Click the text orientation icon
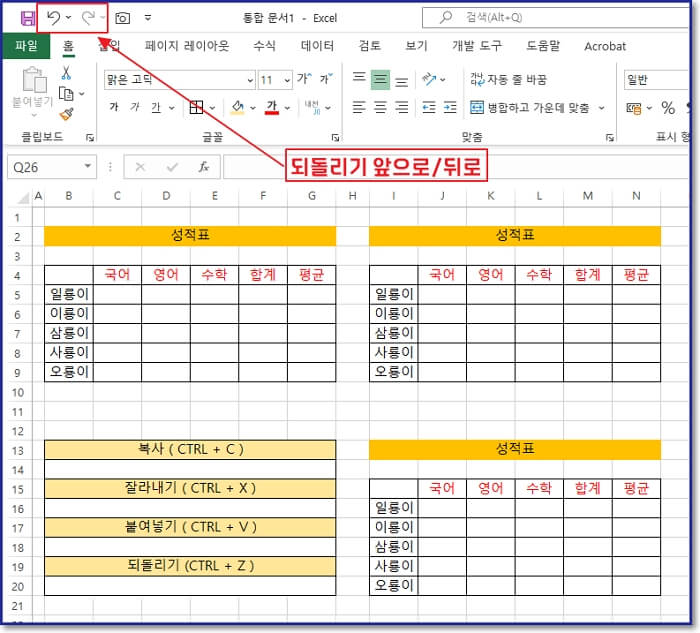Image resolution: width=700 pixels, height=633 pixels. coord(429,79)
